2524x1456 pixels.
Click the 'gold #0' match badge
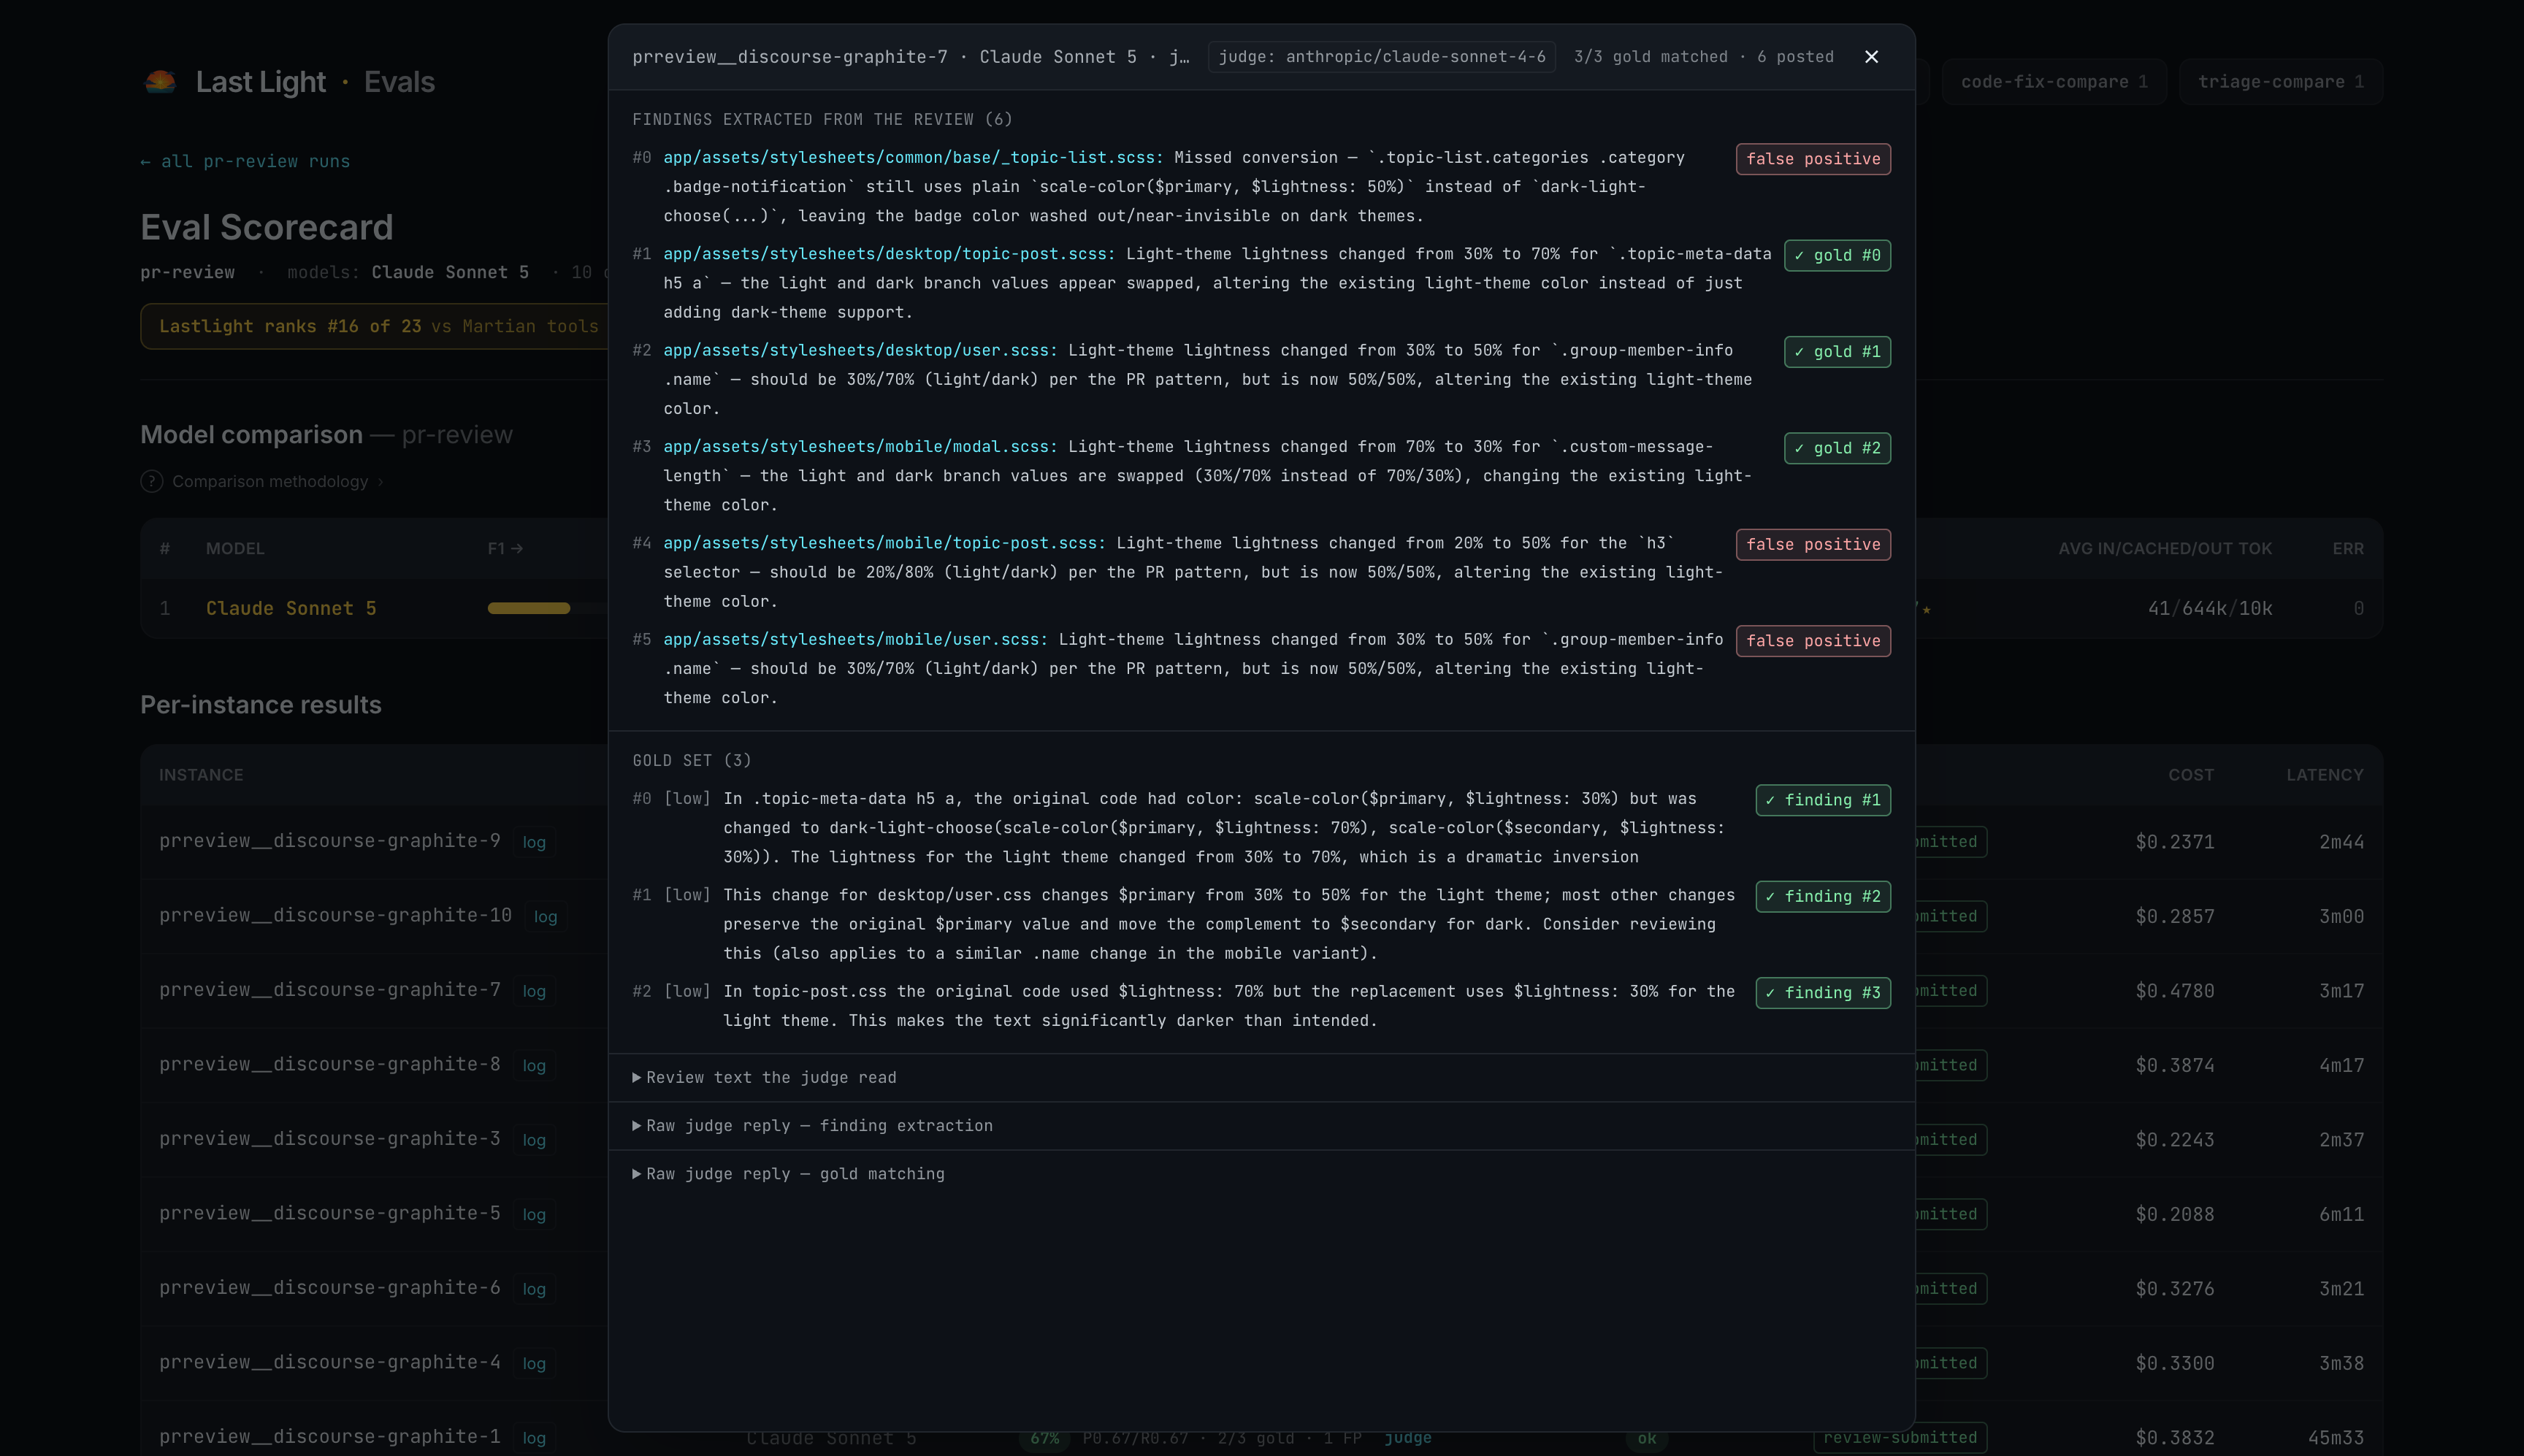(1837, 255)
